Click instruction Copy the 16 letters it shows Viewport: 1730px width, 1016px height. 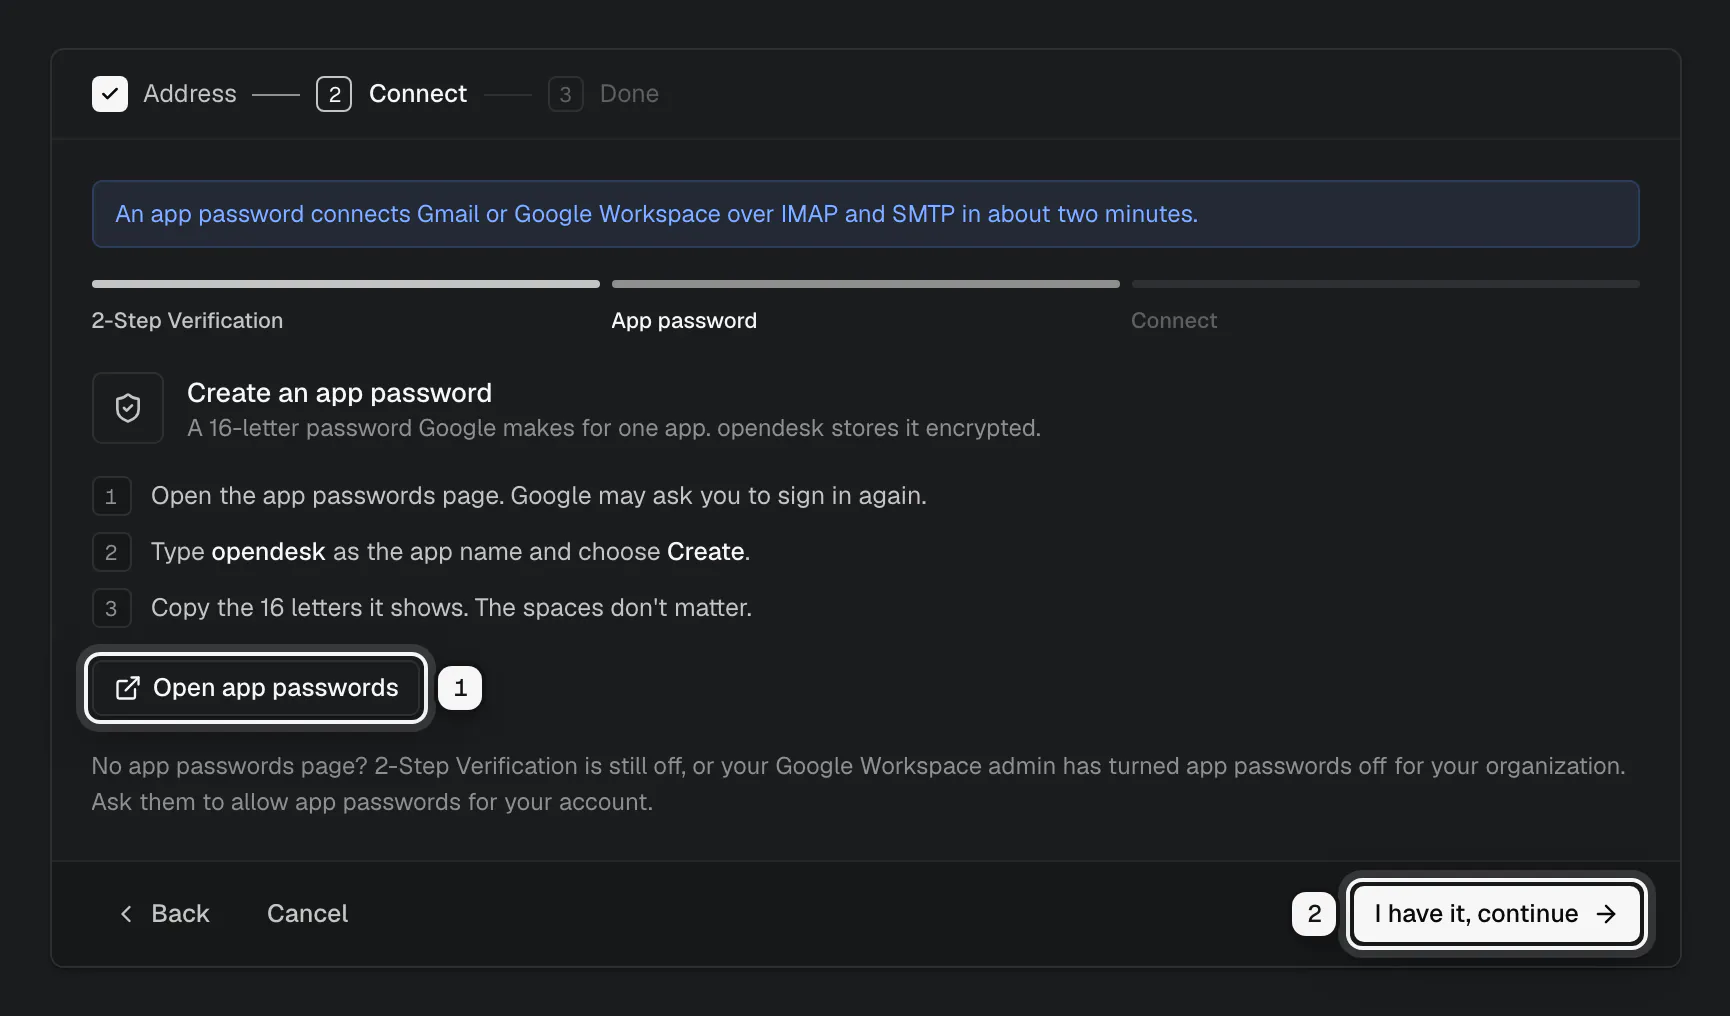[x=451, y=608]
